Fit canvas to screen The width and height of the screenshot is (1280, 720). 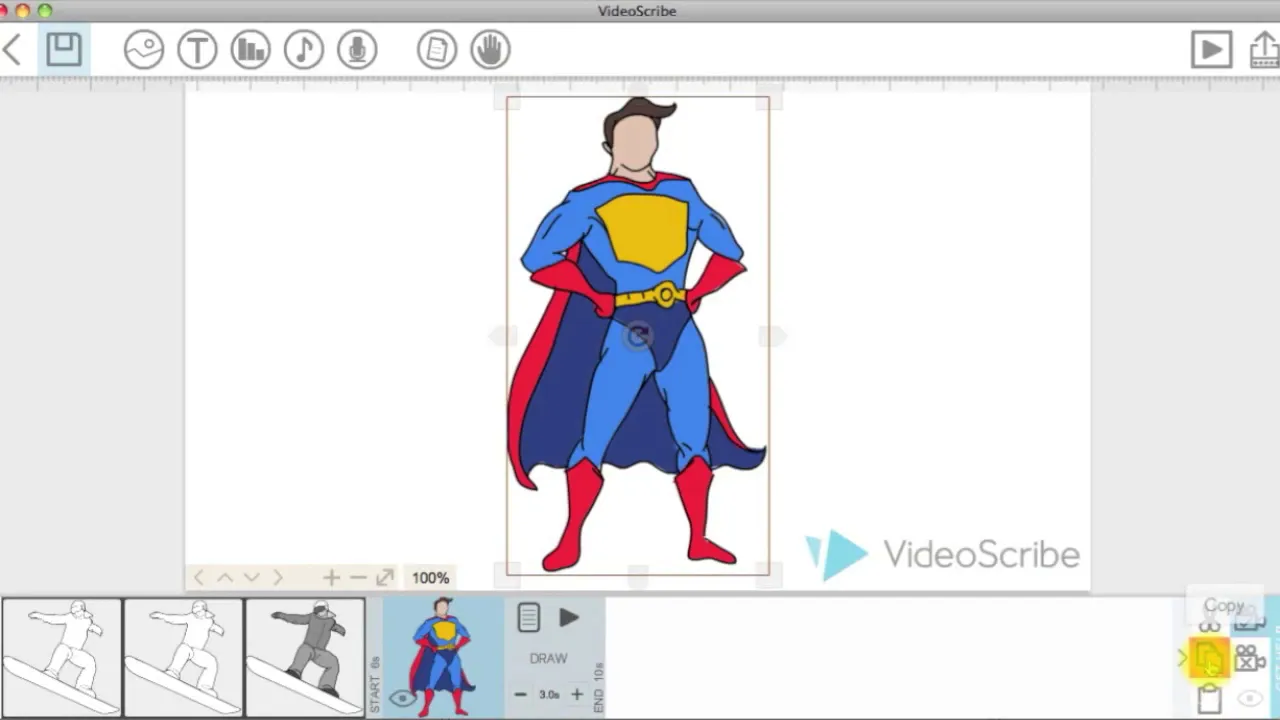pyautogui.click(x=385, y=578)
